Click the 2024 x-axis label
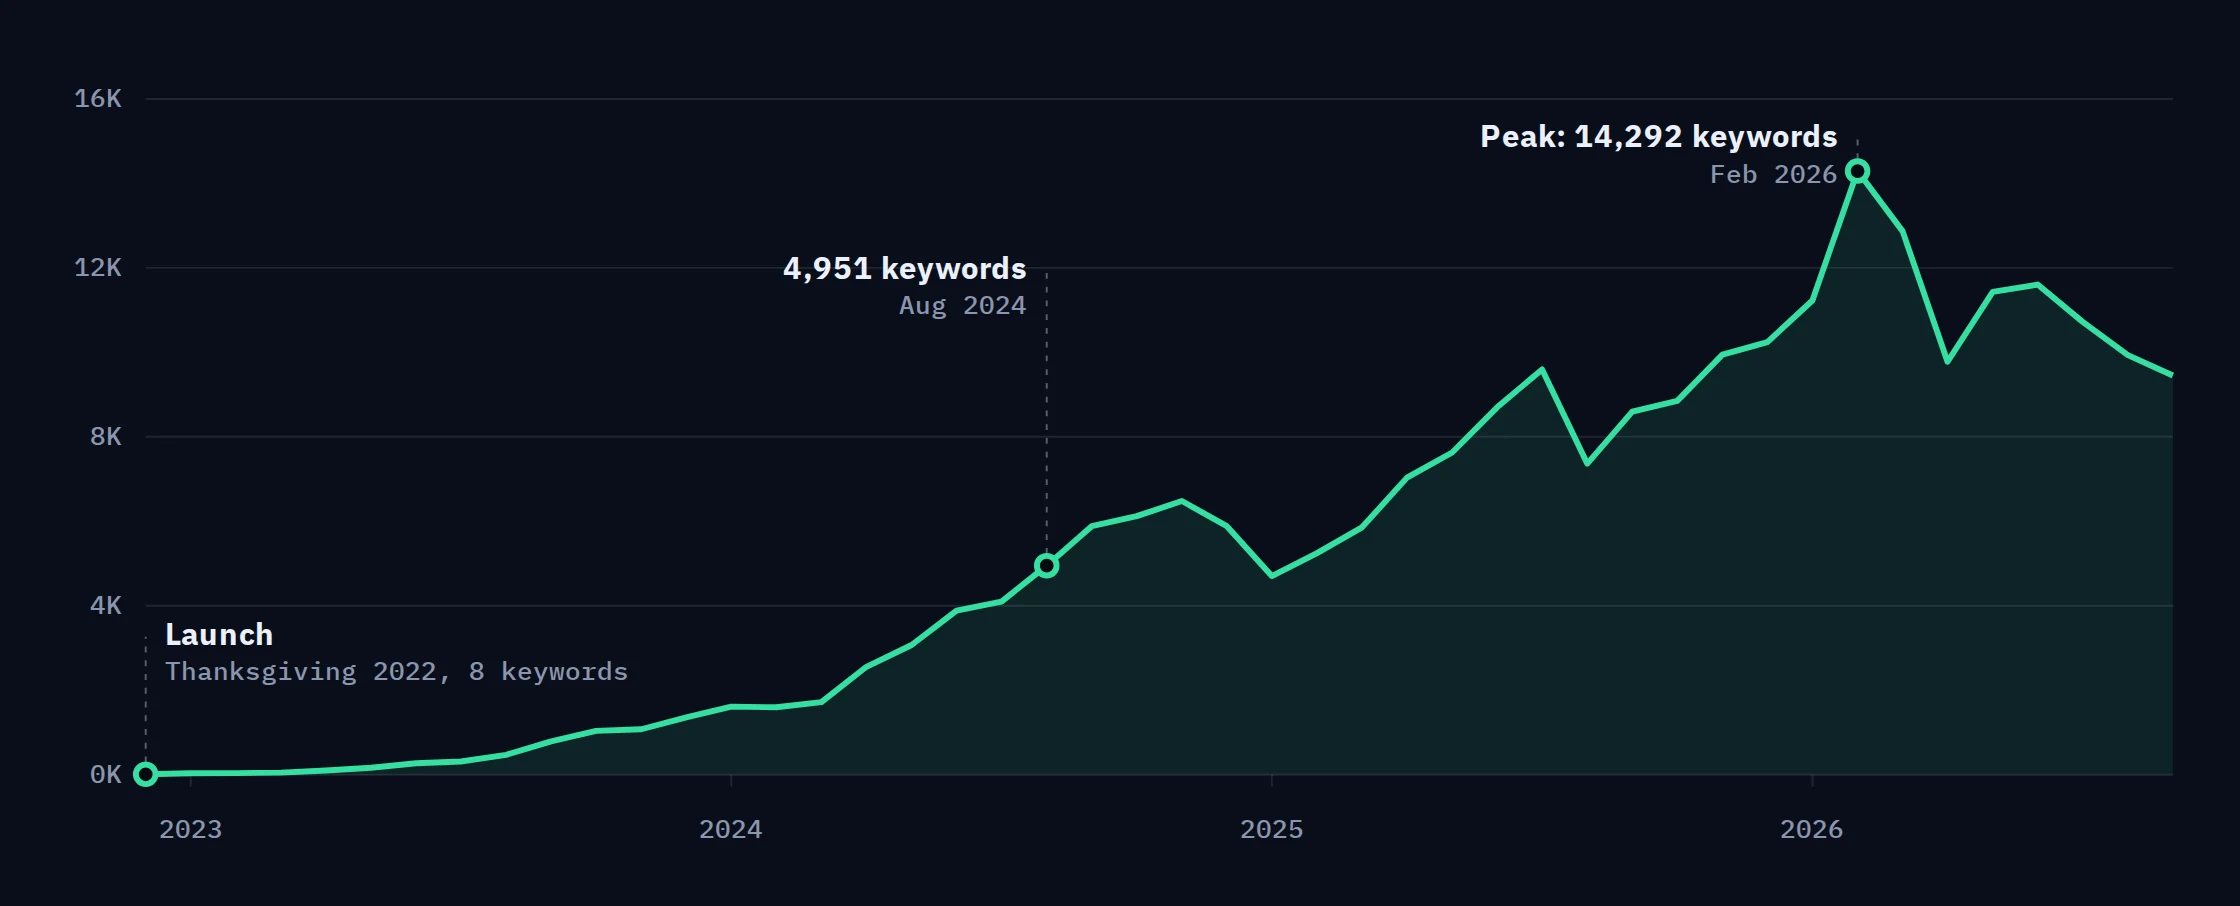This screenshot has width=2240, height=906. [x=730, y=829]
